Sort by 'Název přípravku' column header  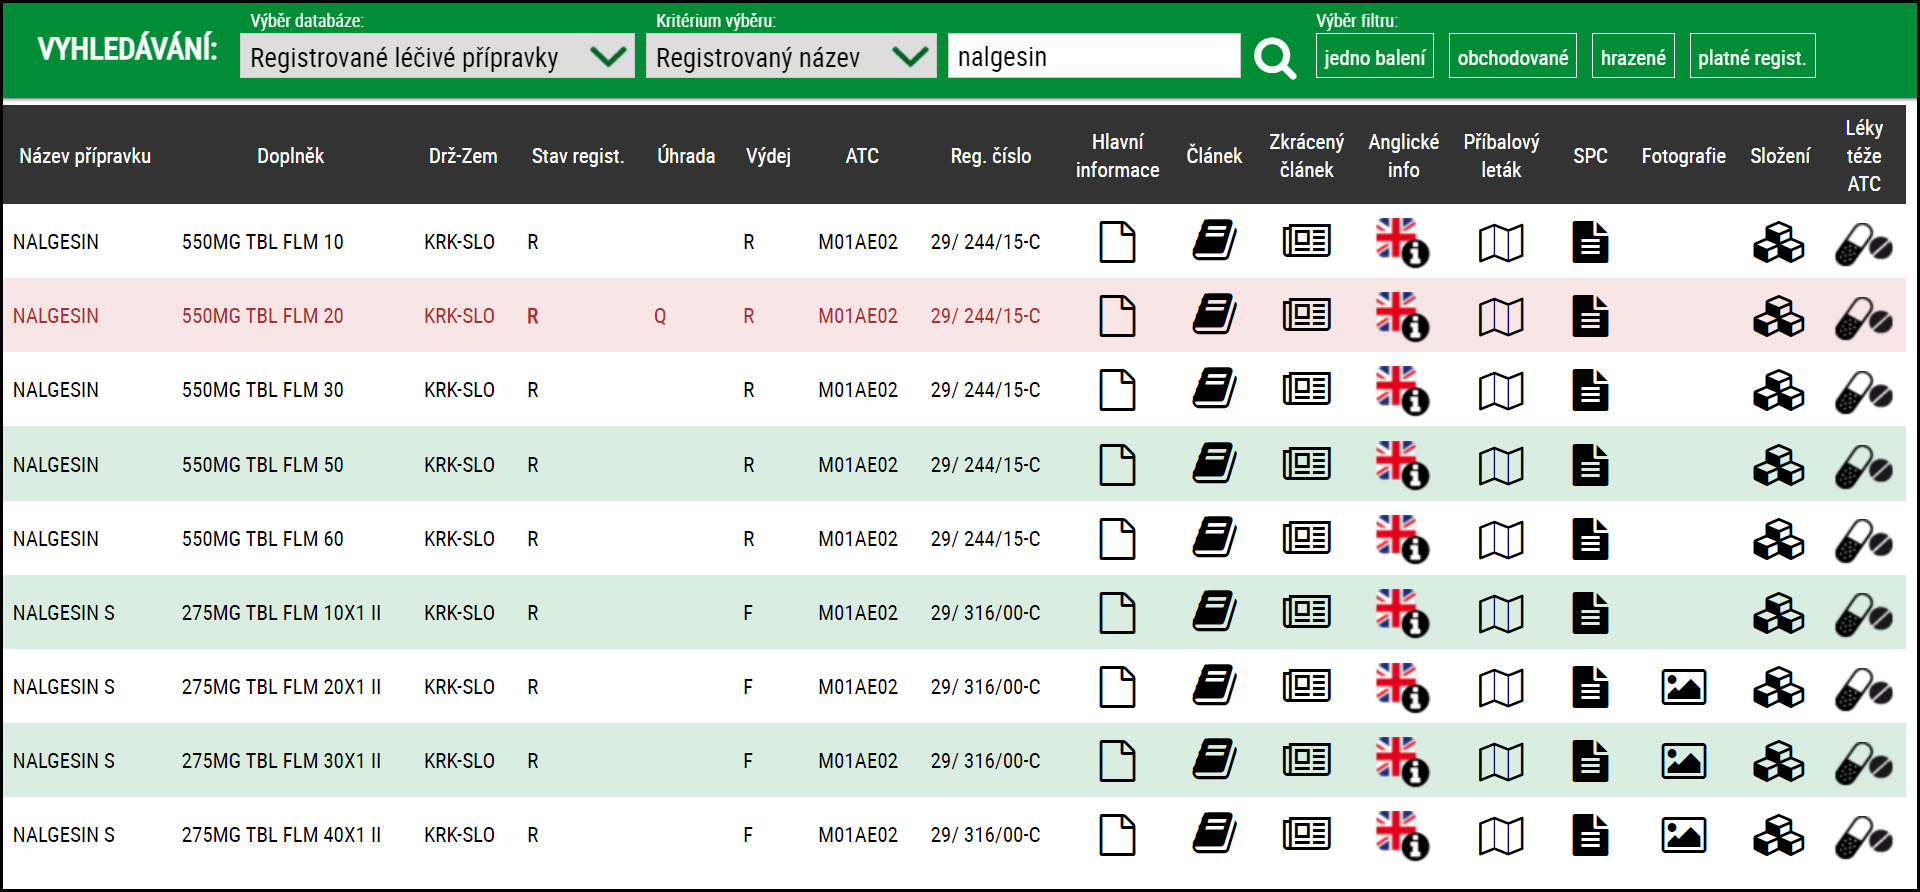pos(85,156)
